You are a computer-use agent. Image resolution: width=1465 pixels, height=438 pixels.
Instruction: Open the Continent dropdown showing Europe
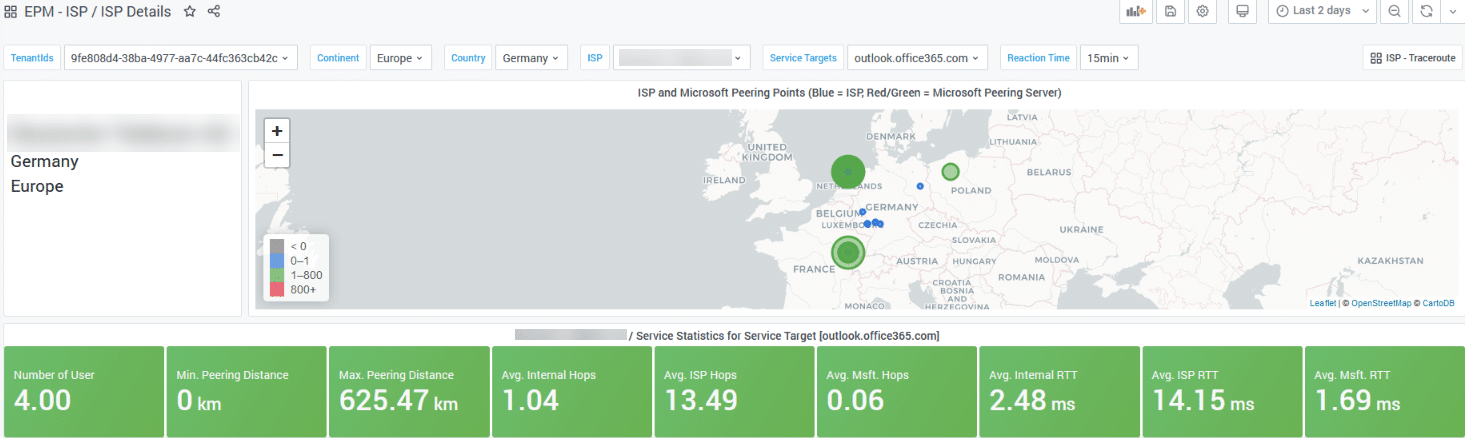pos(400,58)
